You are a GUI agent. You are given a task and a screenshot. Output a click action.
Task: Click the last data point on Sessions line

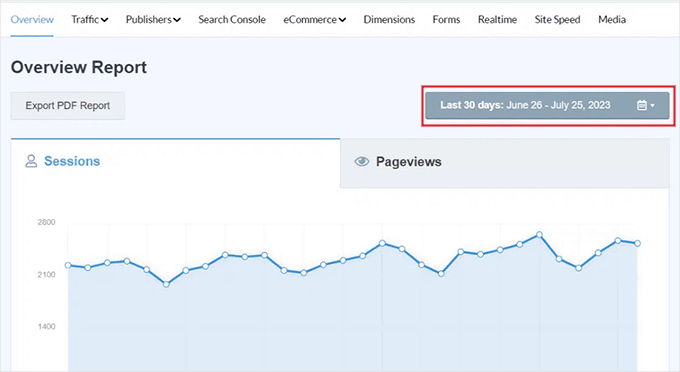pyautogui.click(x=638, y=244)
